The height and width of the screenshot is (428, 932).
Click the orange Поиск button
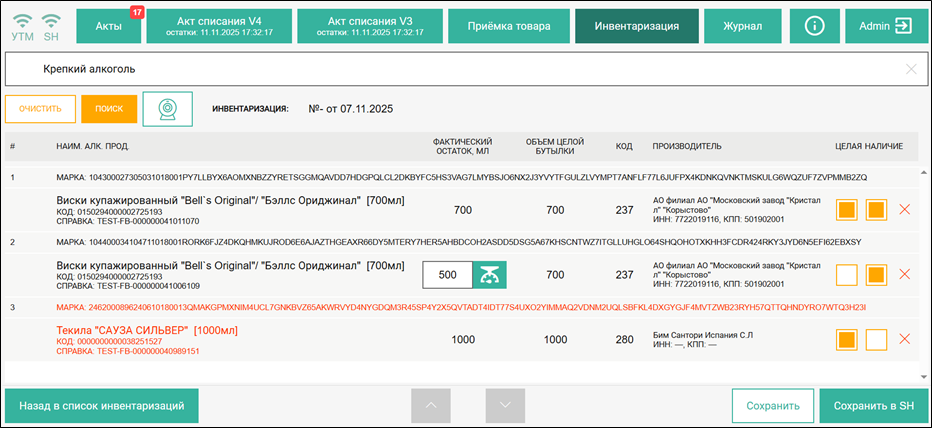[109, 108]
